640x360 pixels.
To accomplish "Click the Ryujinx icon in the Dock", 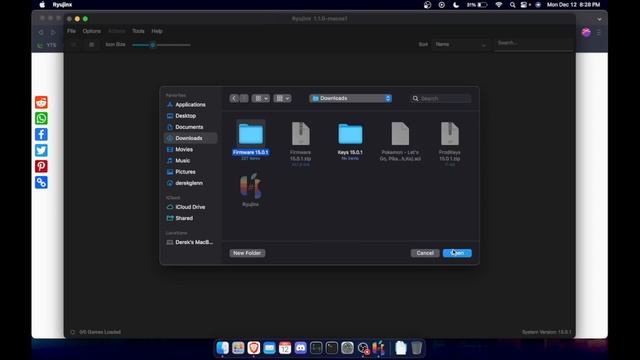I will [x=378, y=348].
